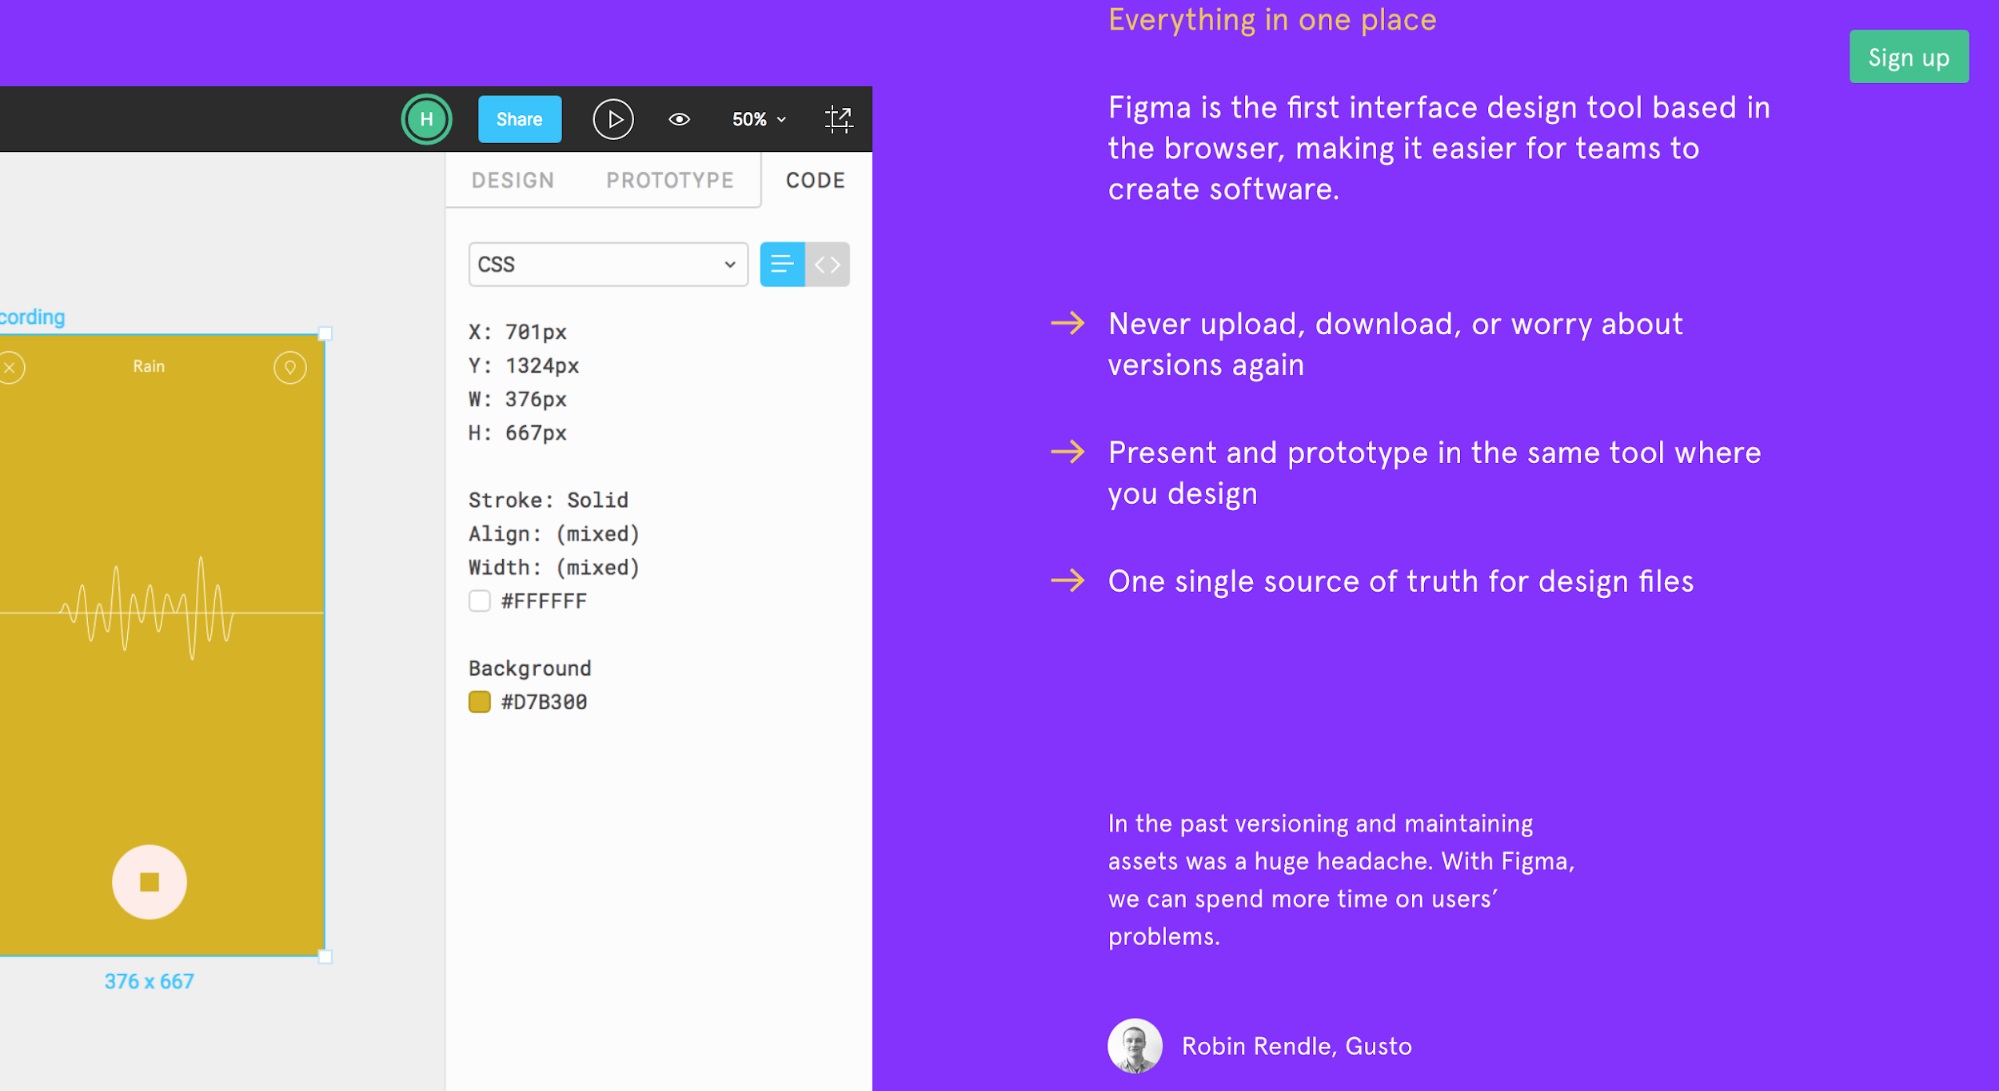Click the Multiplayer avatar H icon

click(x=426, y=120)
